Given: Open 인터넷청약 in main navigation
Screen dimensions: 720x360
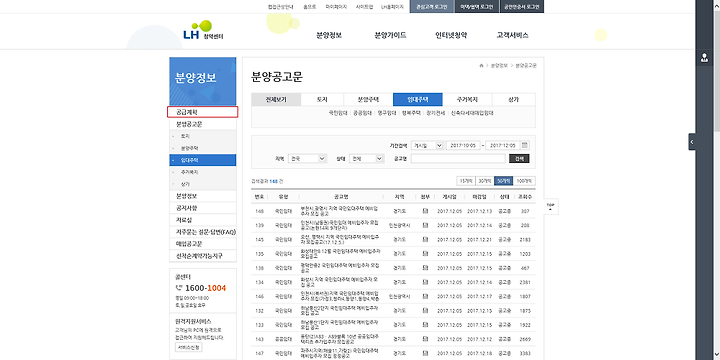Looking at the screenshot, I should pos(451,35).
